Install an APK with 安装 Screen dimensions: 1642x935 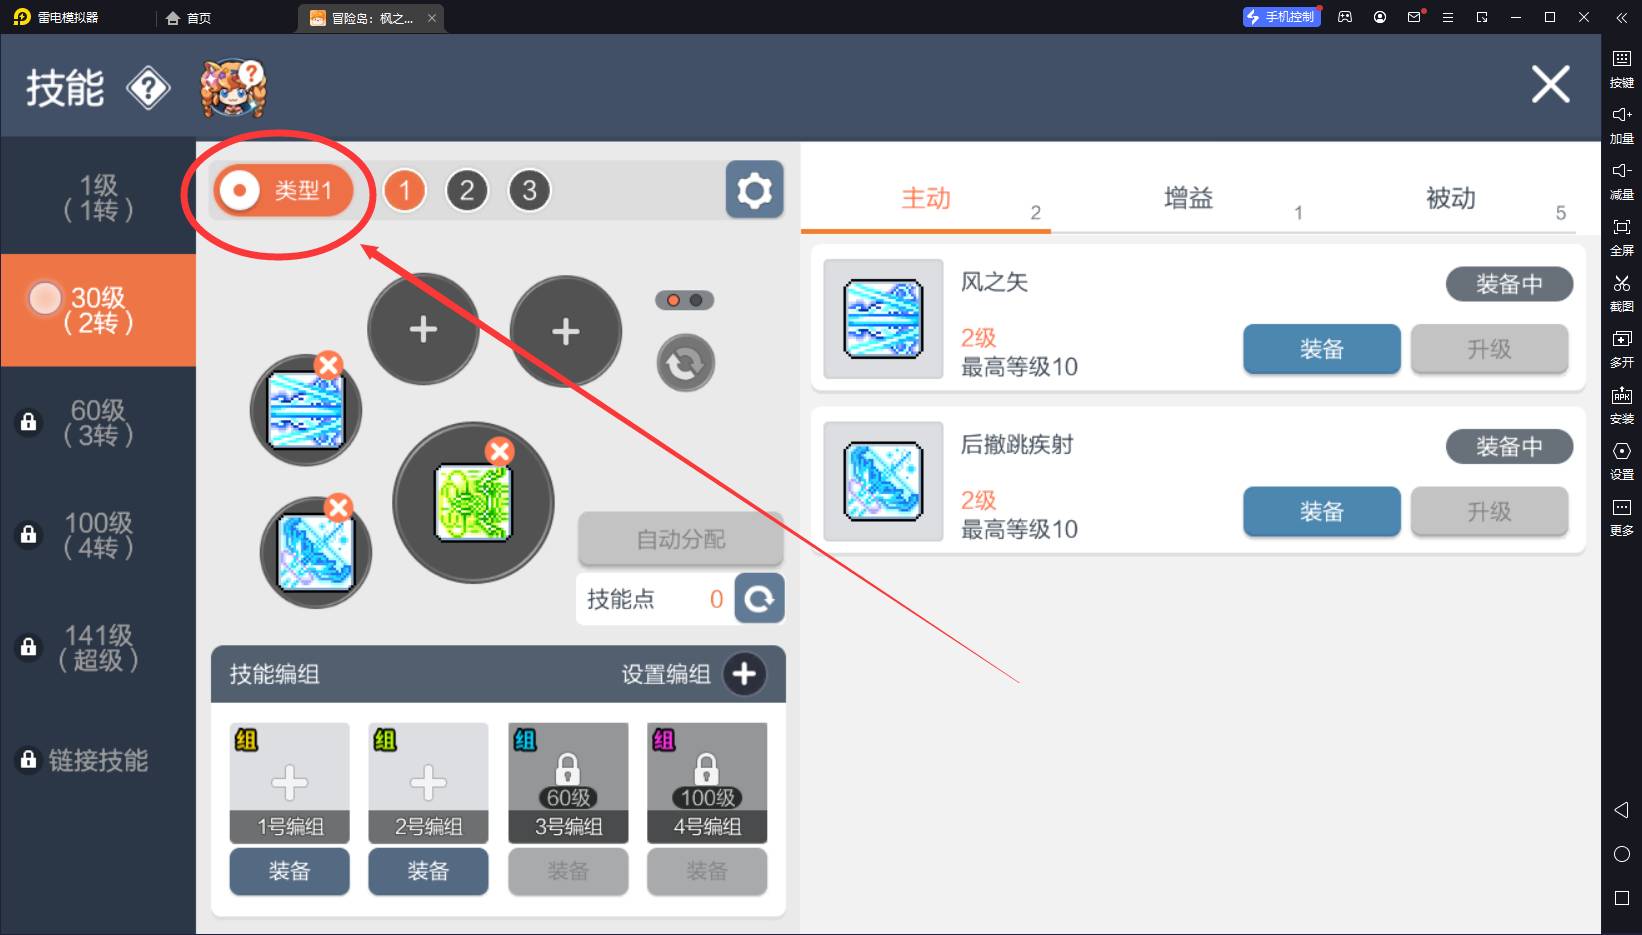point(1622,405)
